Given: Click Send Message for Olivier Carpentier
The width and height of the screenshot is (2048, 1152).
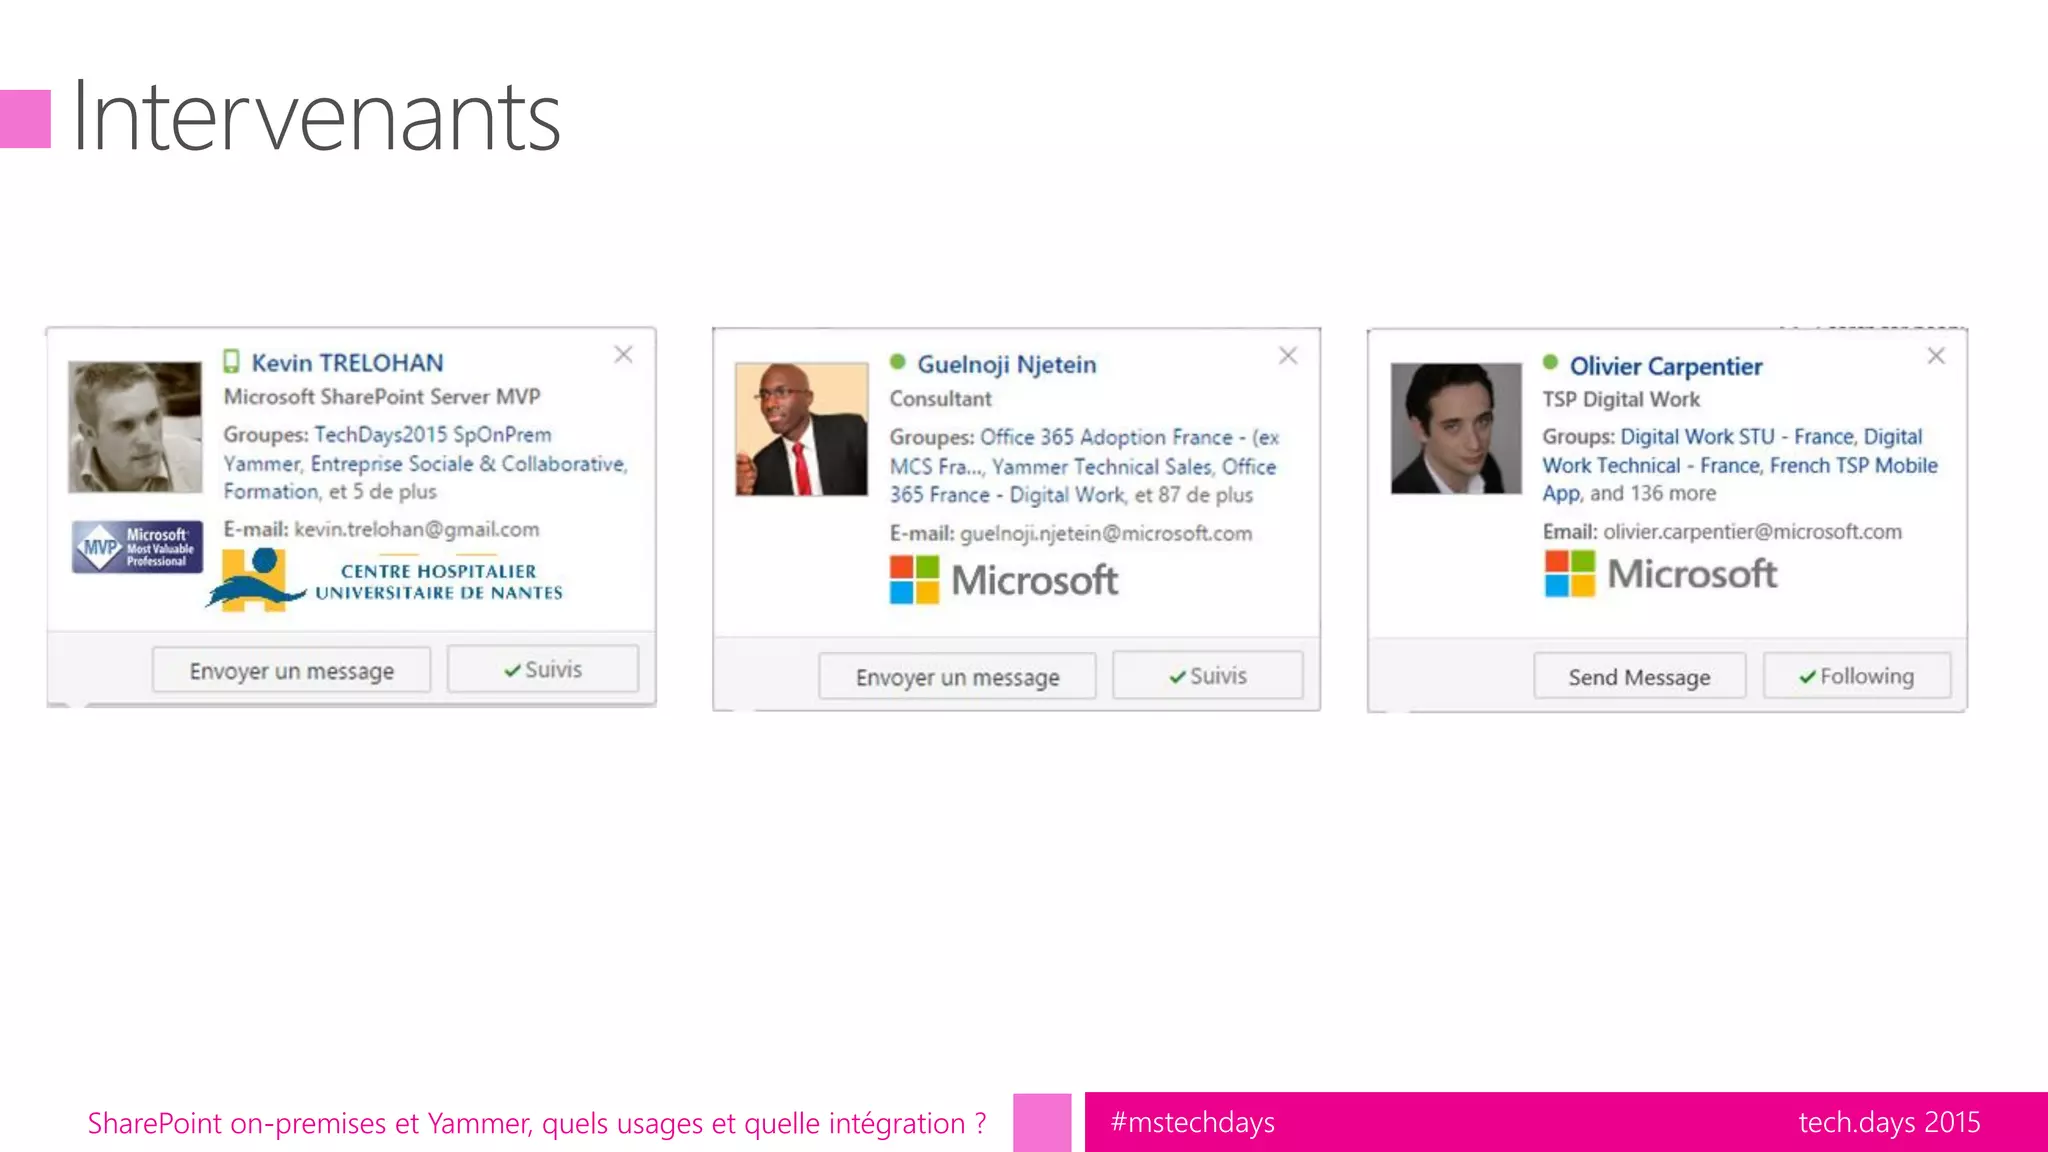Looking at the screenshot, I should coord(1639,677).
